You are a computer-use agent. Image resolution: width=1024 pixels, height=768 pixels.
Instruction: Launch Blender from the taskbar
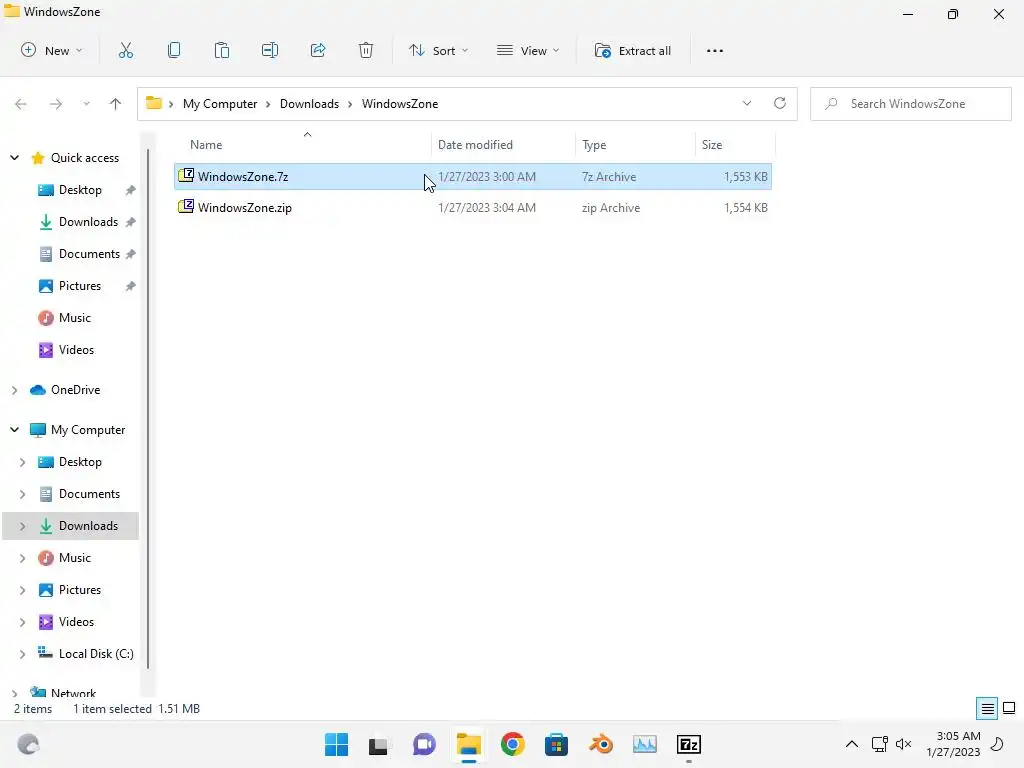601,744
